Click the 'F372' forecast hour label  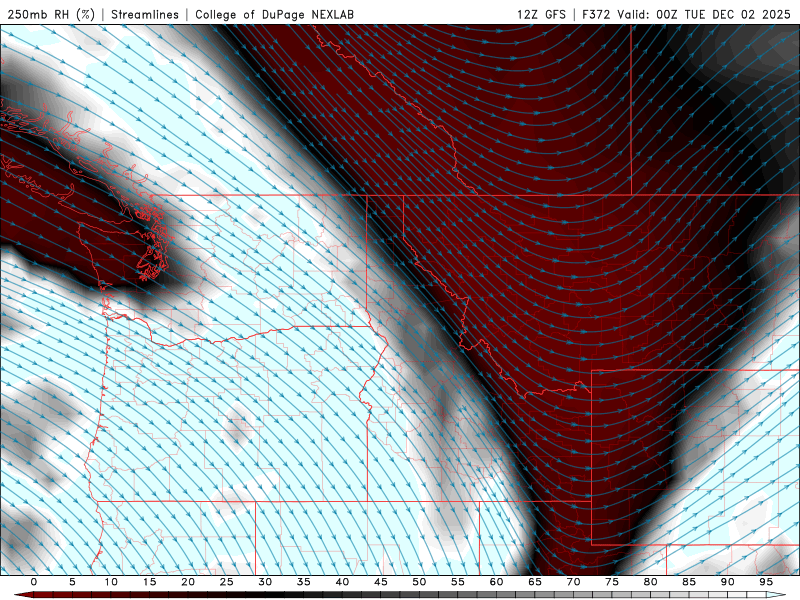pyautogui.click(x=596, y=14)
